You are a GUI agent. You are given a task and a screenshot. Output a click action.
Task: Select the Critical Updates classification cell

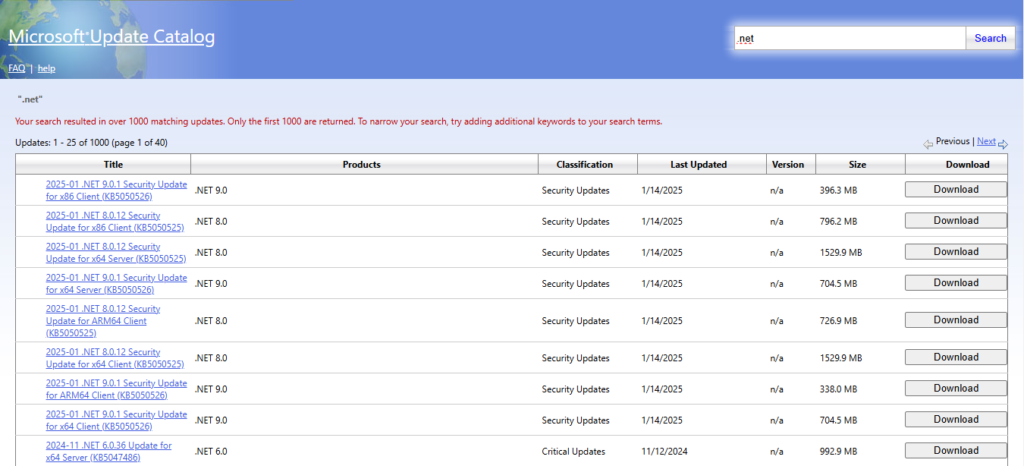(573, 452)
